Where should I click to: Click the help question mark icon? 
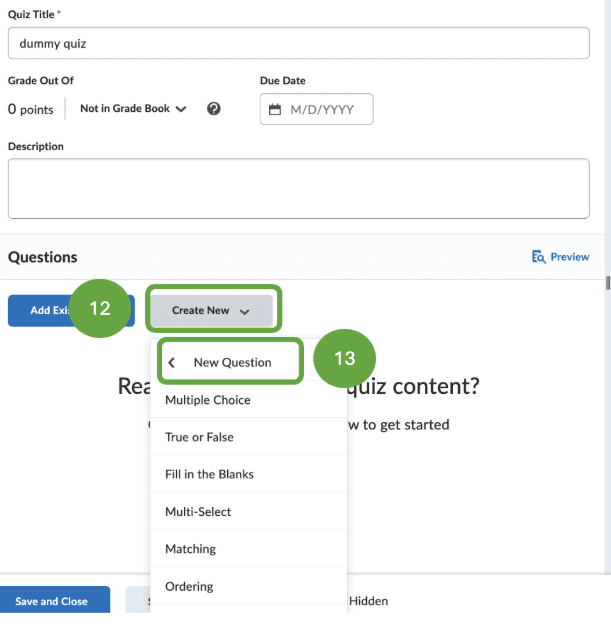pos(214,108)
